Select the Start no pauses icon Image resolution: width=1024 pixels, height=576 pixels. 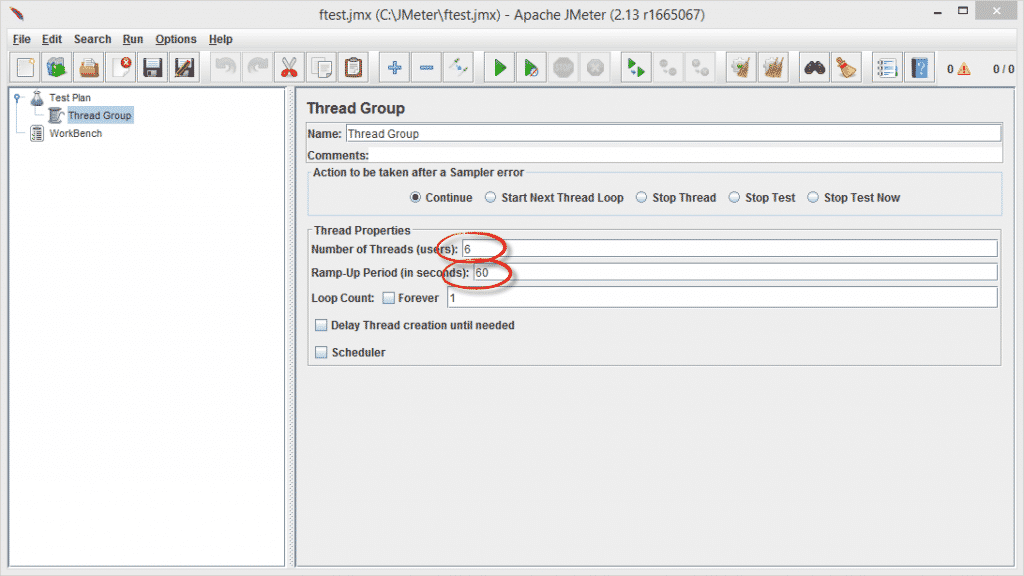[x=530, y=67]
